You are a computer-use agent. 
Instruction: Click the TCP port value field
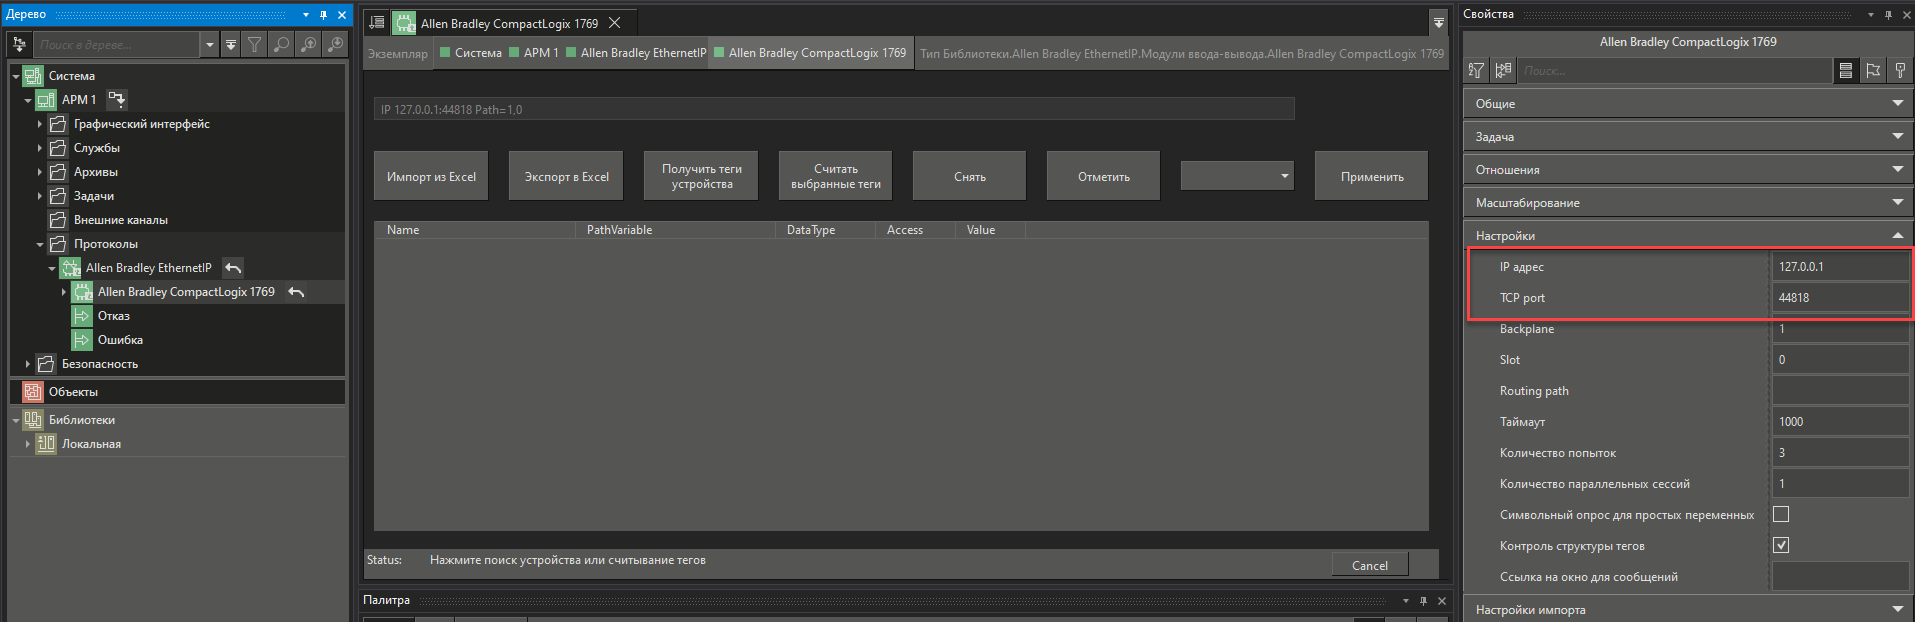pyautogui.click(x=1840, y=297)
